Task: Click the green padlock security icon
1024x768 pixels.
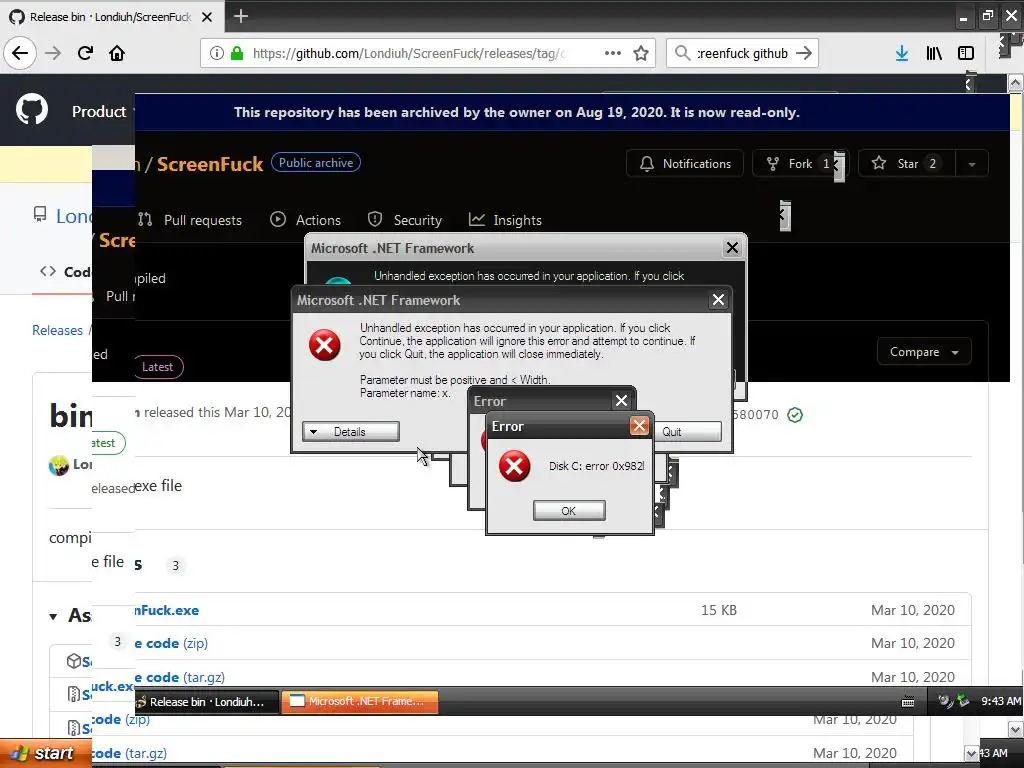Action: pos(237,53)
